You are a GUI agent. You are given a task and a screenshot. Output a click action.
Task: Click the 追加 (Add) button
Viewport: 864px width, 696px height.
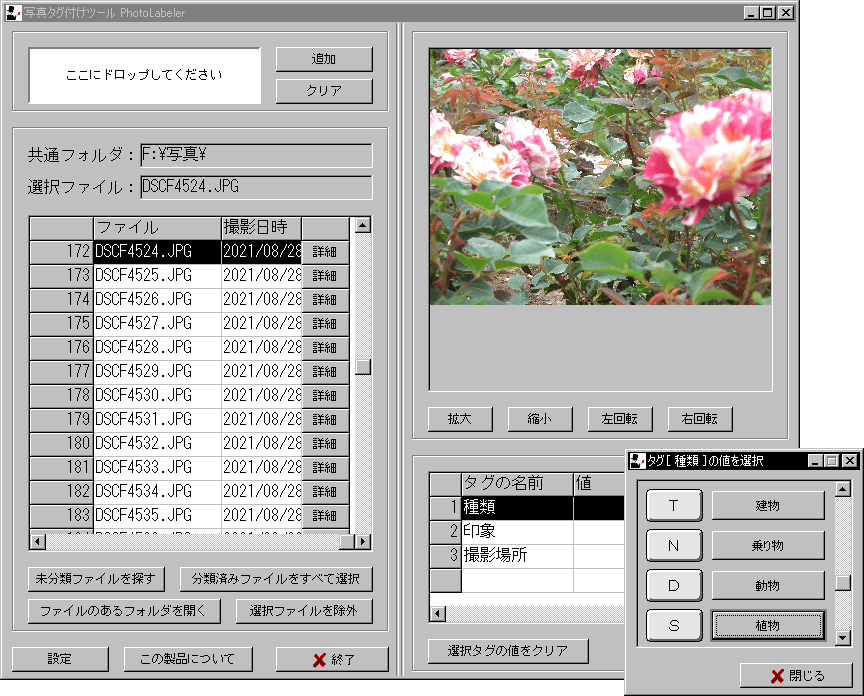[x=324, y=59]
